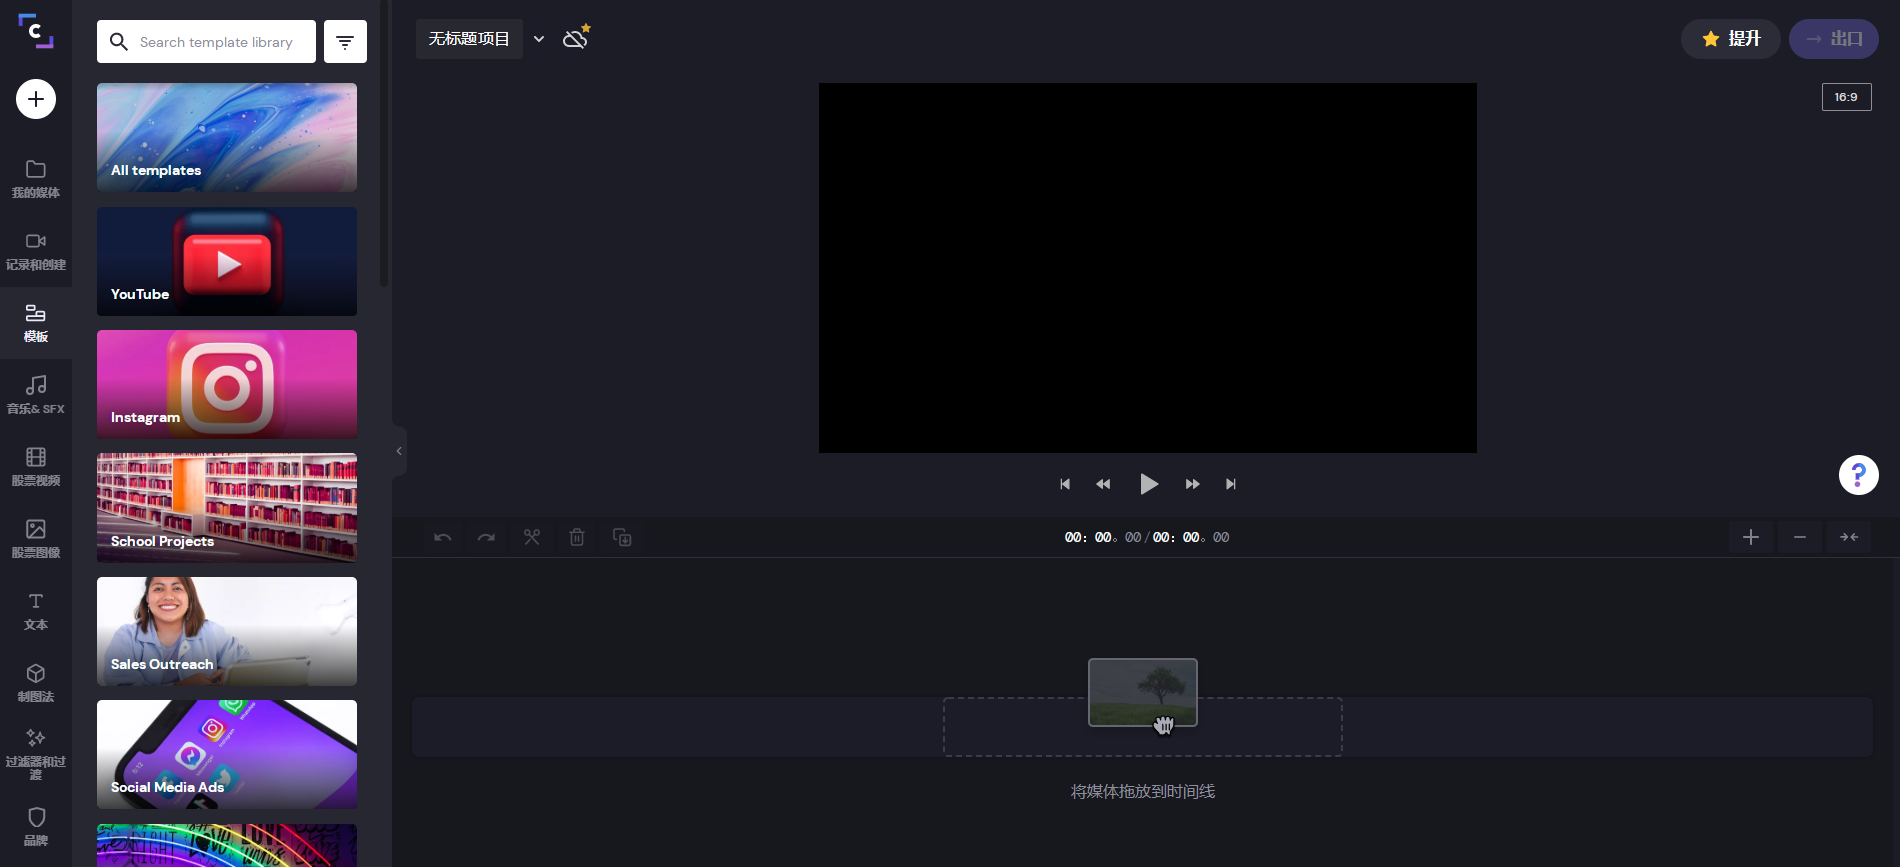Zoom in the timeline with plus

1751,538
